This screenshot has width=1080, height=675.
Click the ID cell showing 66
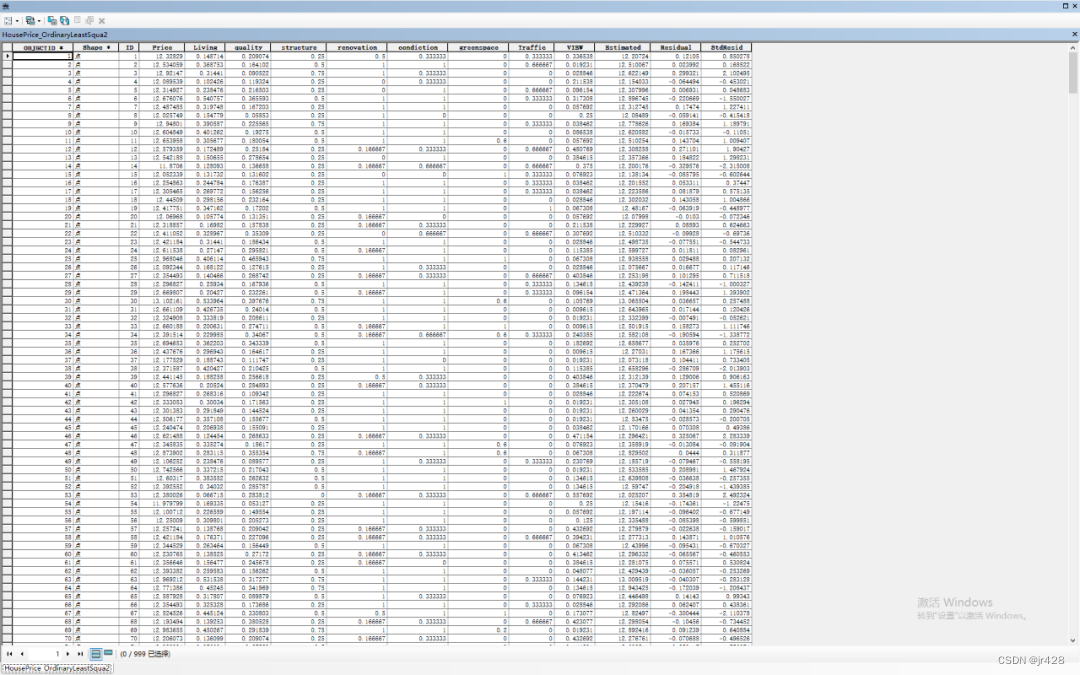(129, 605)
